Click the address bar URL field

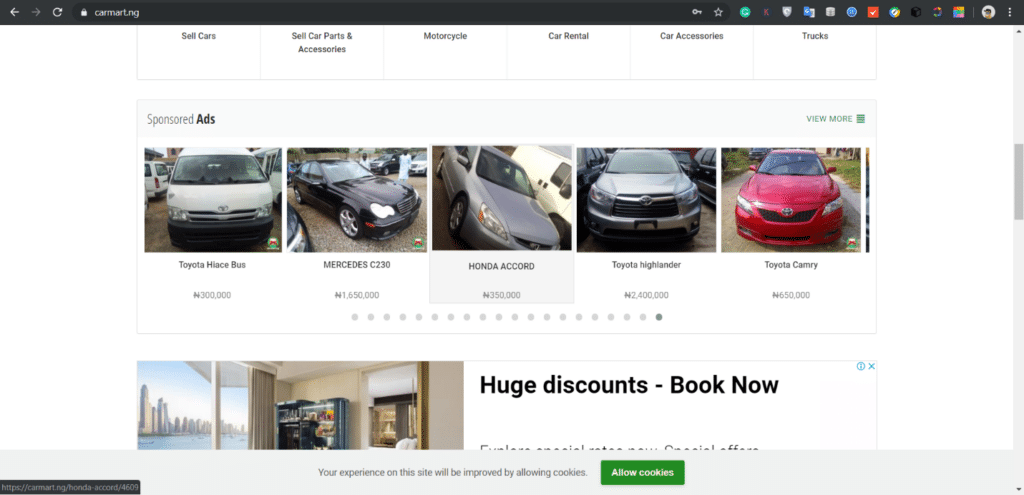tap(385, 12)
